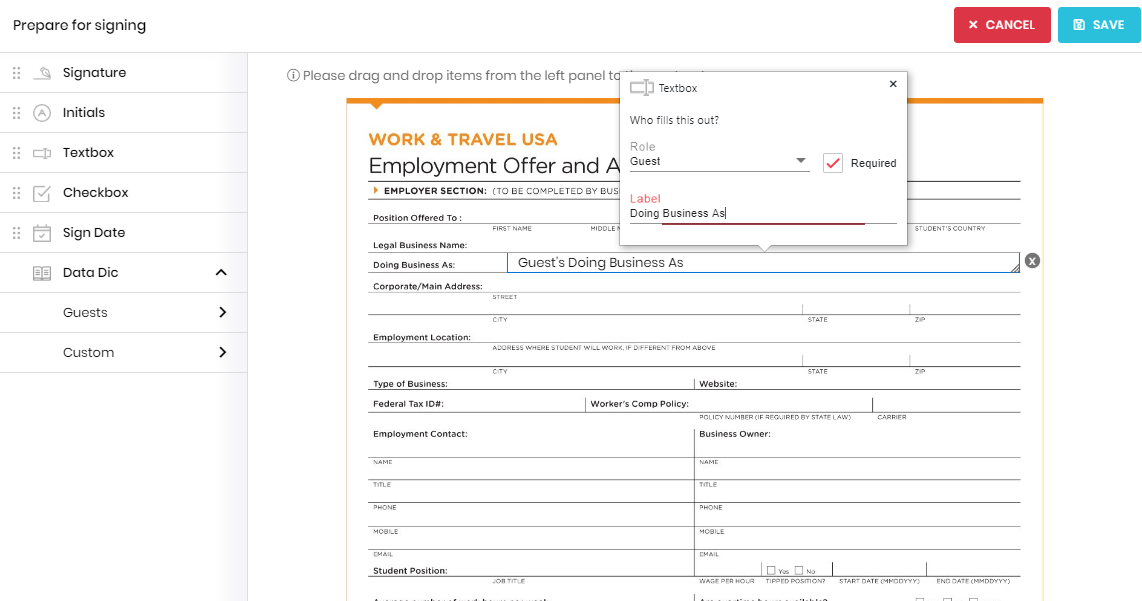The image size is (1142, 601).
Task: Click the Sign Date calendar icon
Action: tap(42, 233)
